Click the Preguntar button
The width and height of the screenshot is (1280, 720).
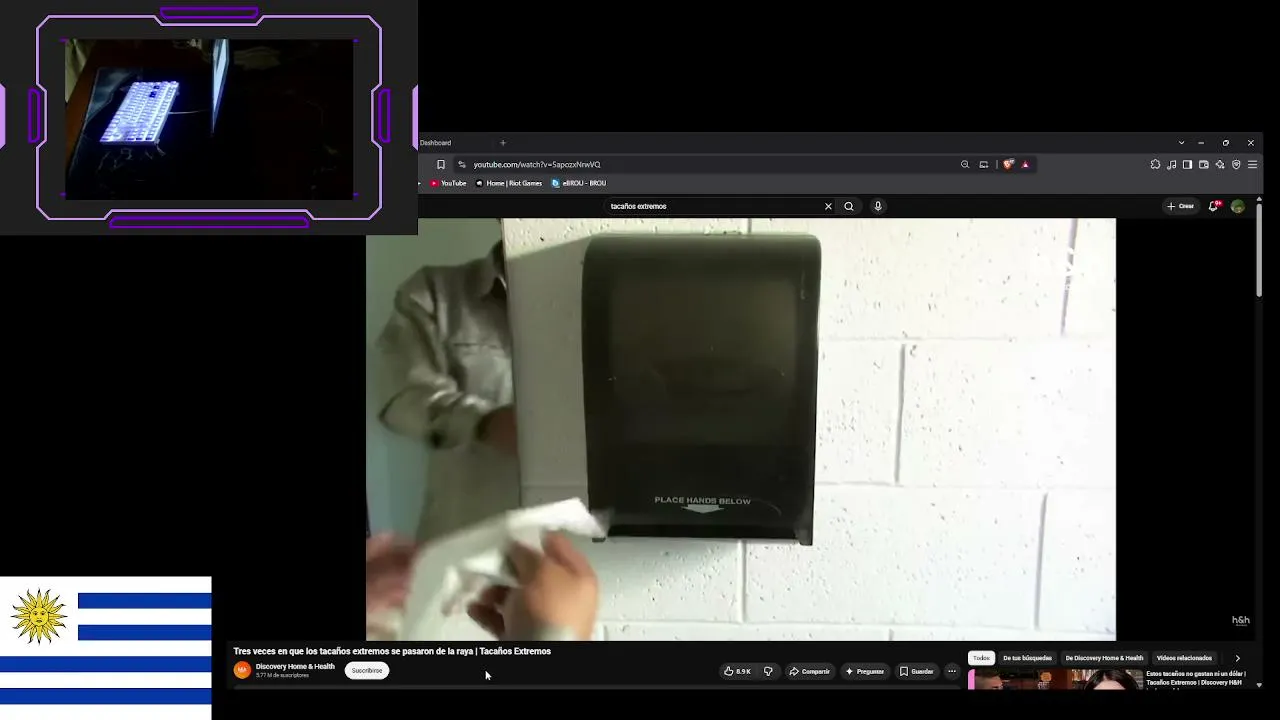coord(865,671)
